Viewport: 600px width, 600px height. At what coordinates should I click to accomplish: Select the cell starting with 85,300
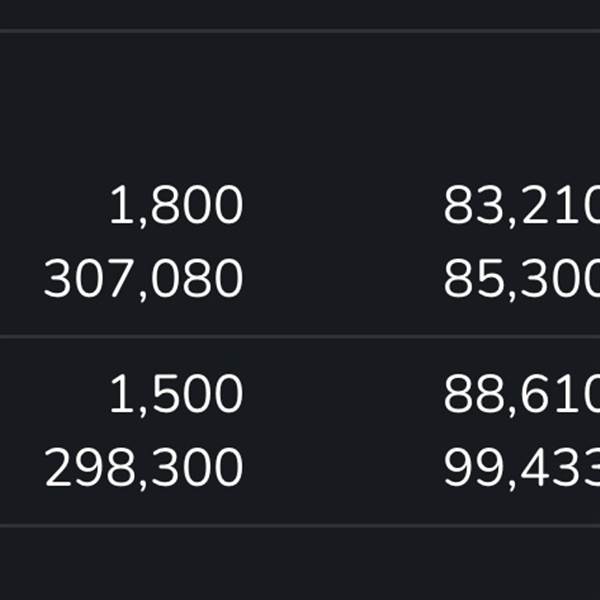pyautogui.click(x=520, y=279)
